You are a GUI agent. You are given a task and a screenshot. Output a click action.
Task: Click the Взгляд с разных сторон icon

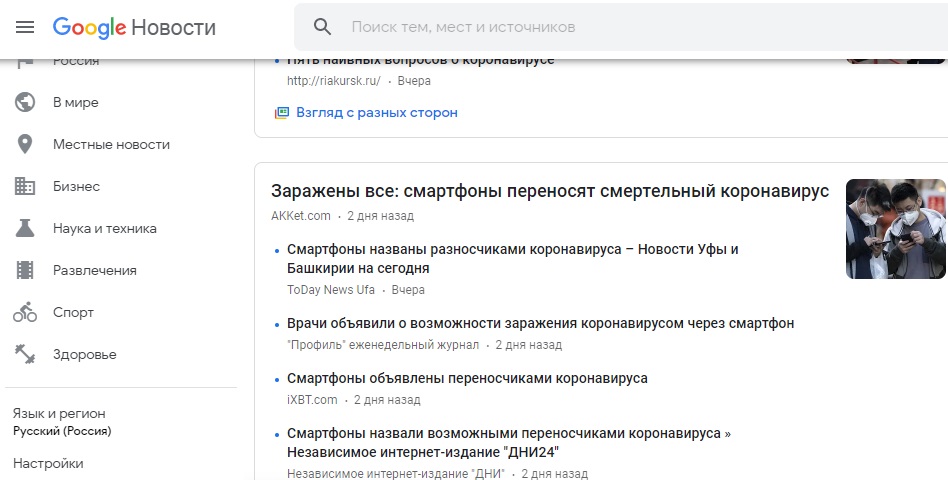282,112
